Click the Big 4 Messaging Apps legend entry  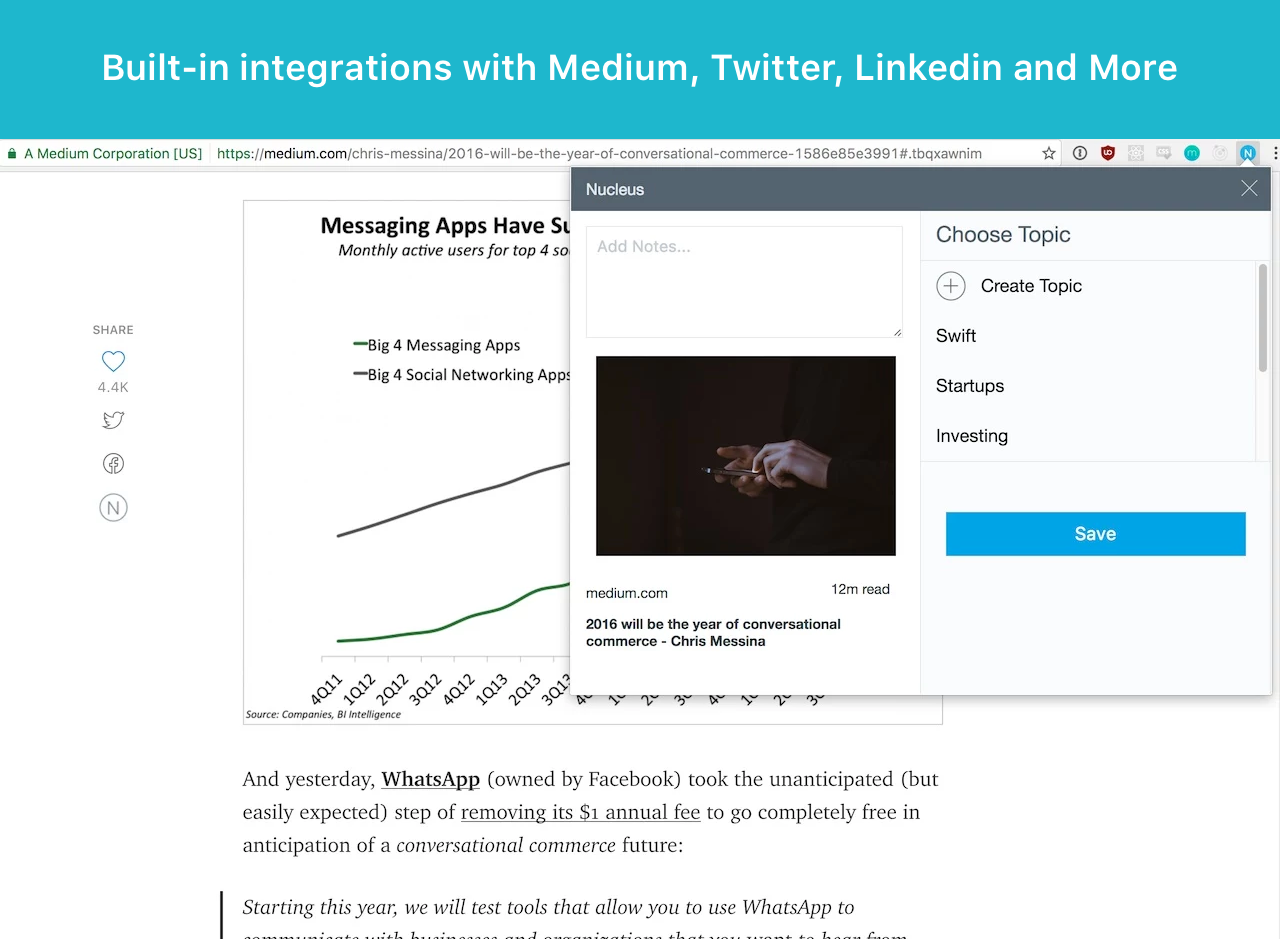437,345
